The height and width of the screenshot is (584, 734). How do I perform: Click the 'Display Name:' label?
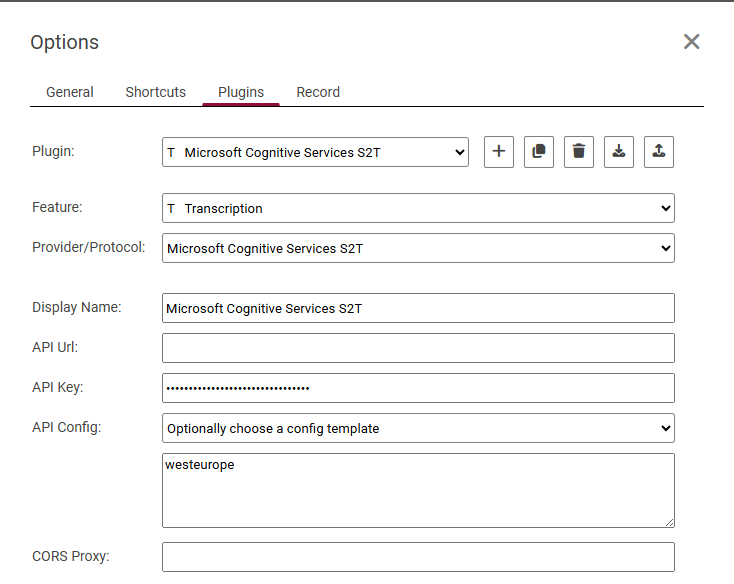tap(77, 307)
